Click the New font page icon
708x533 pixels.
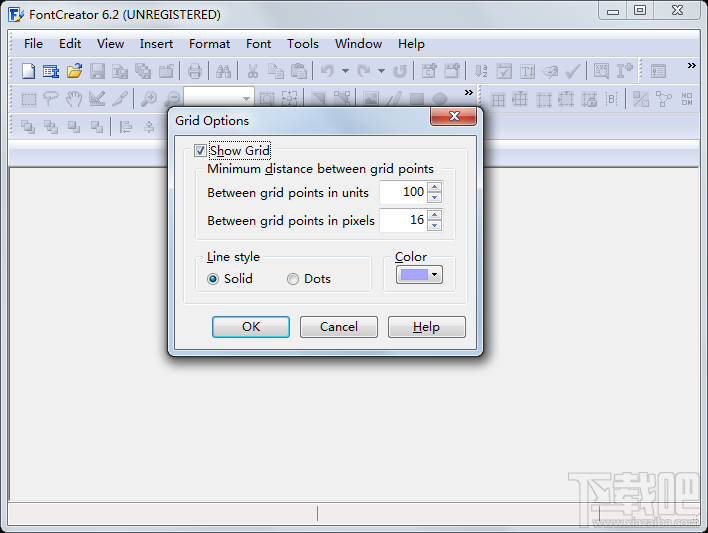(28, 71)
